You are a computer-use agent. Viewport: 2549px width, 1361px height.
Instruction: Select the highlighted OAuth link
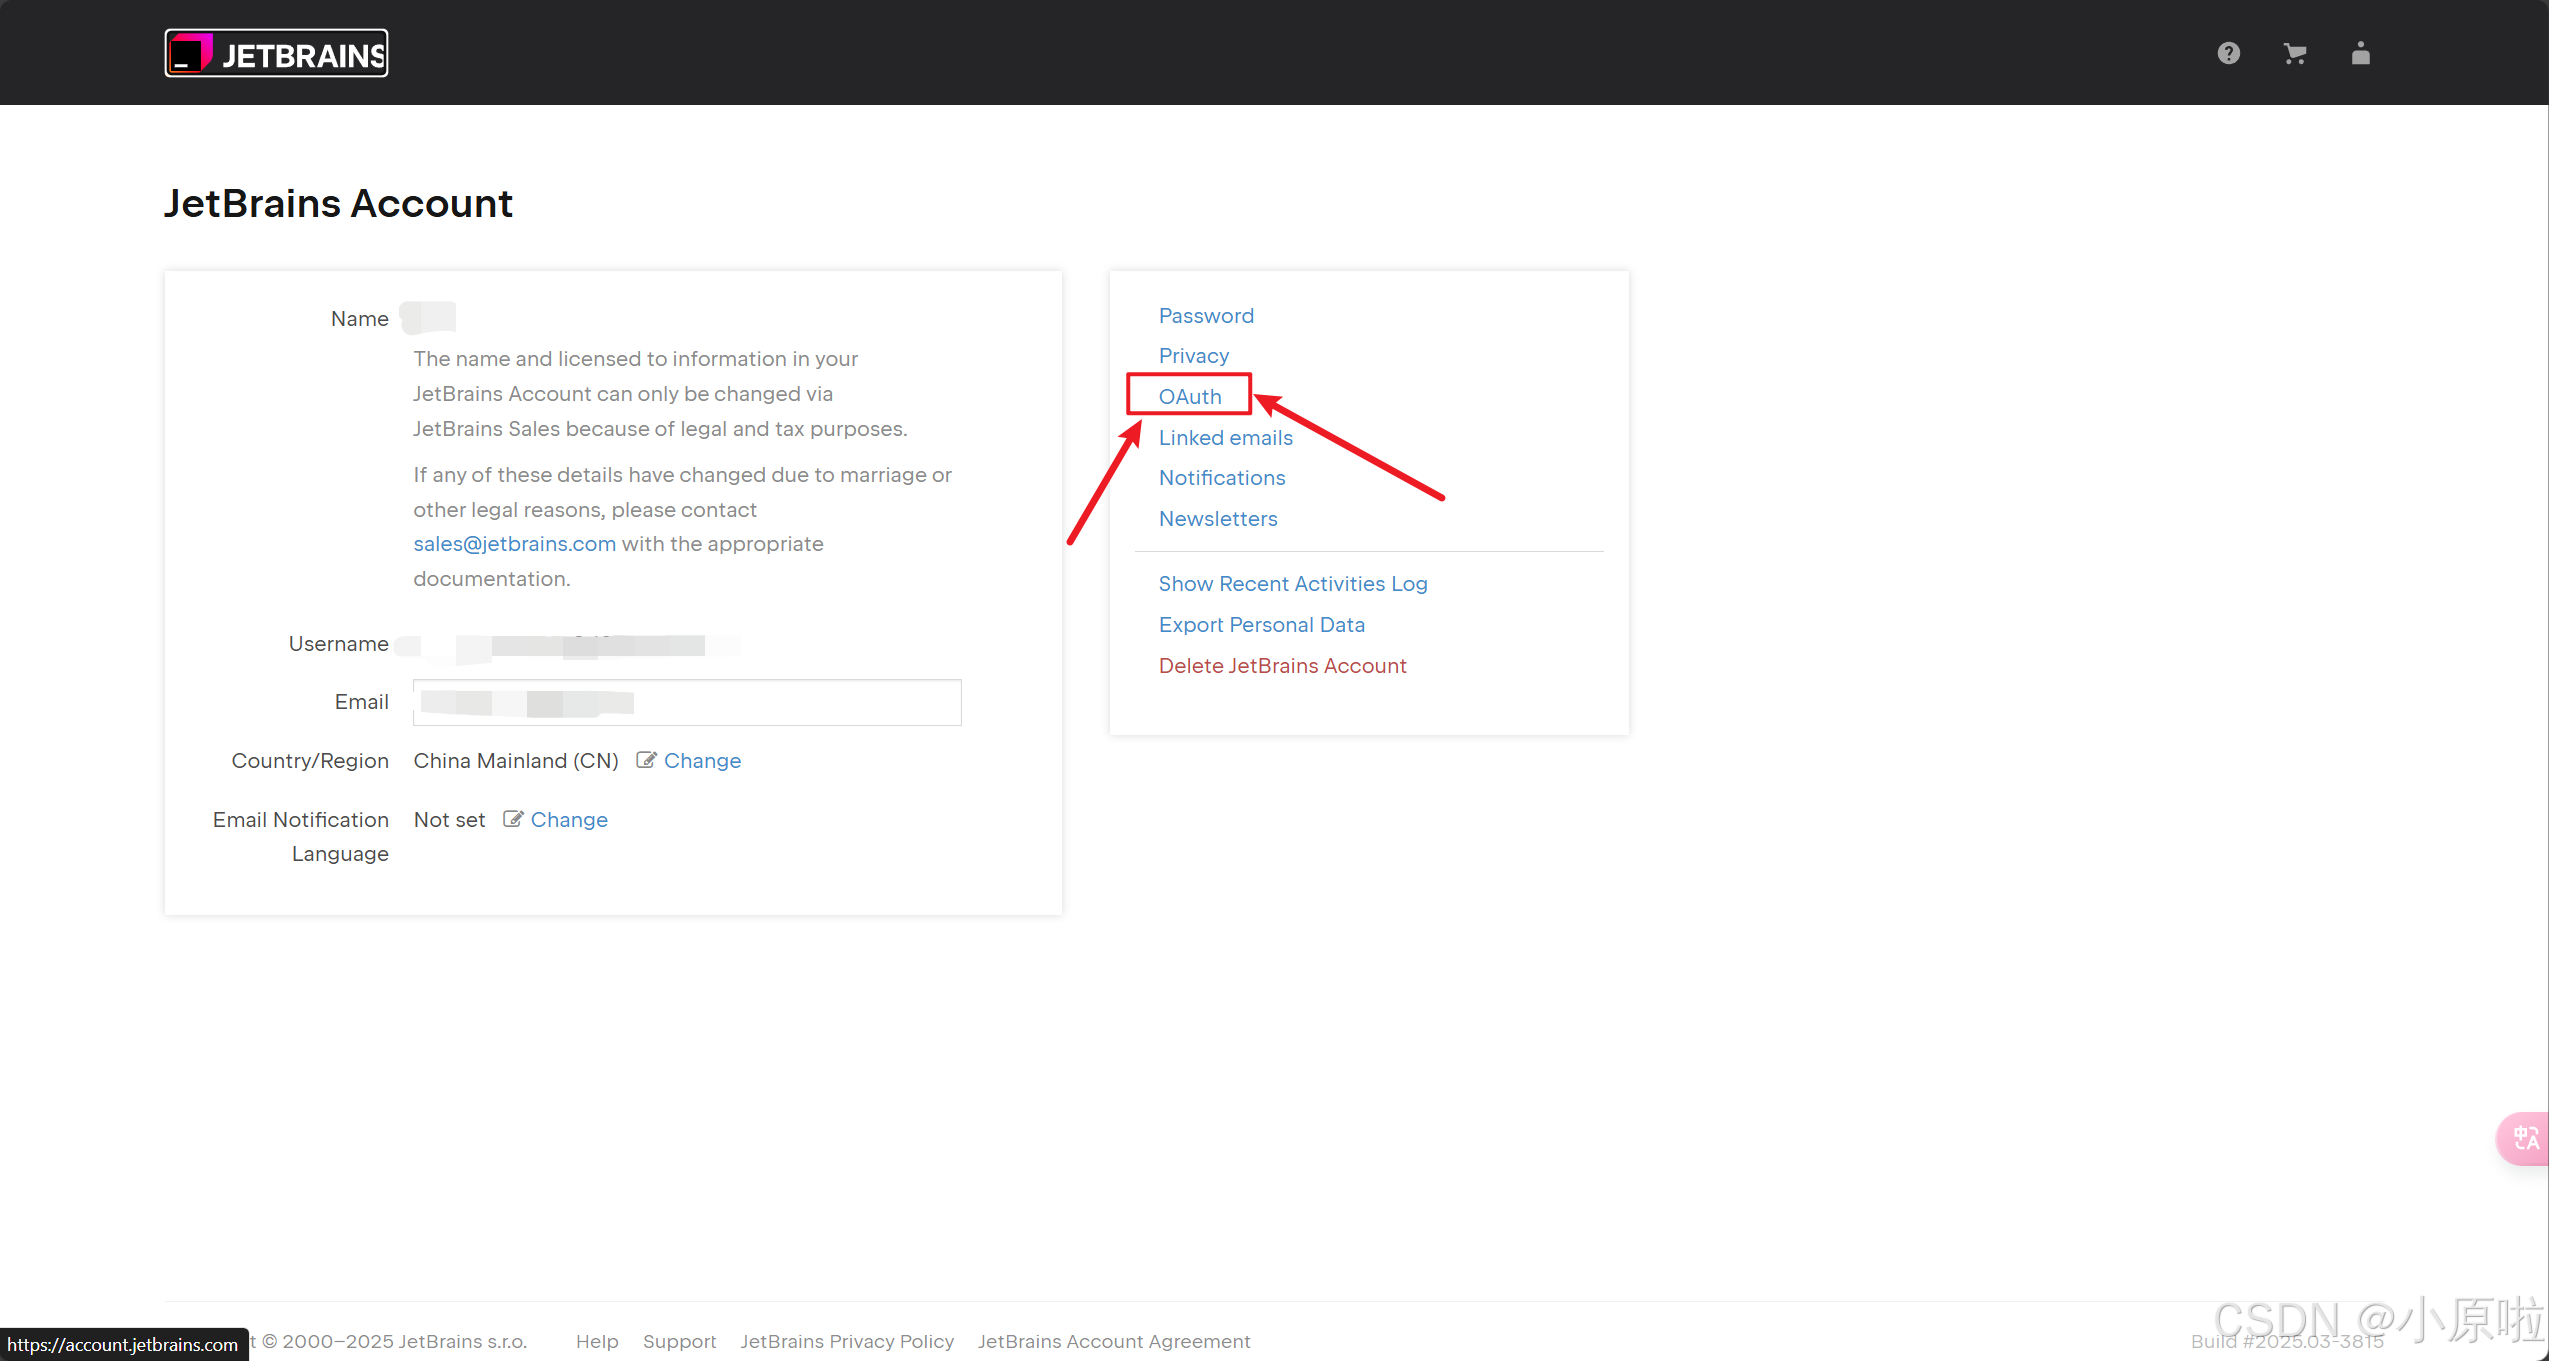[1190, 397]
